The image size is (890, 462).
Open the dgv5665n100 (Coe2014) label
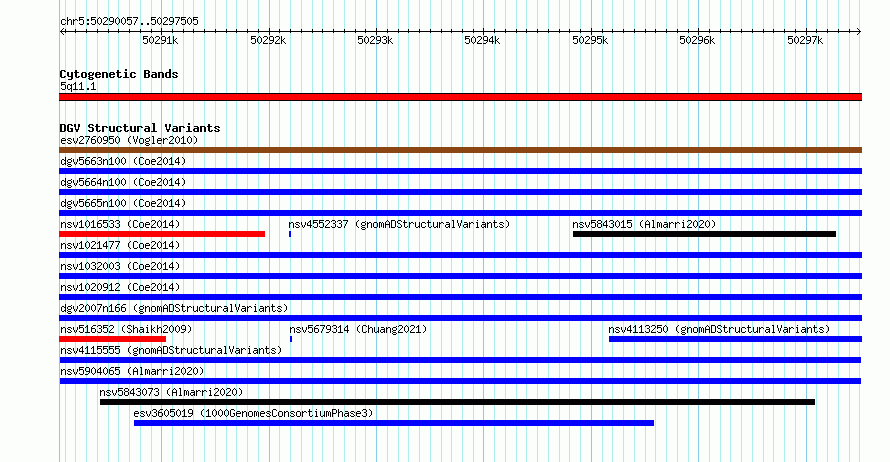tap(123, 203)
